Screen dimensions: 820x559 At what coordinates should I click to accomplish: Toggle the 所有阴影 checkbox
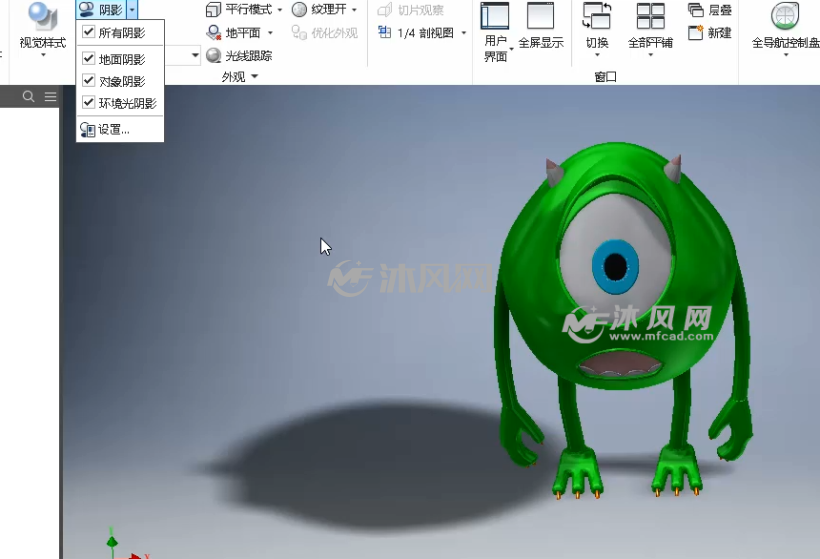click(x=88, y=32)
